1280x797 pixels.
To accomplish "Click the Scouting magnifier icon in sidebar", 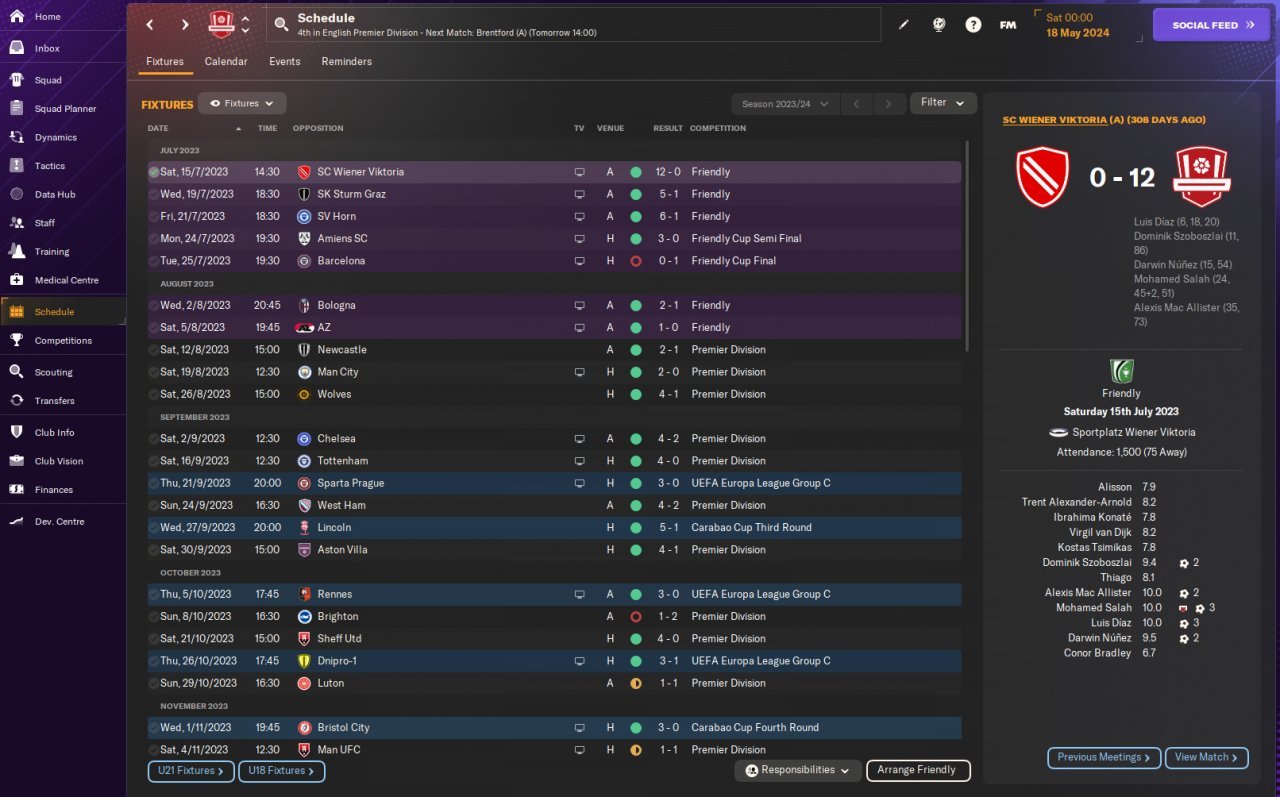I will click(x=16, y=372).
